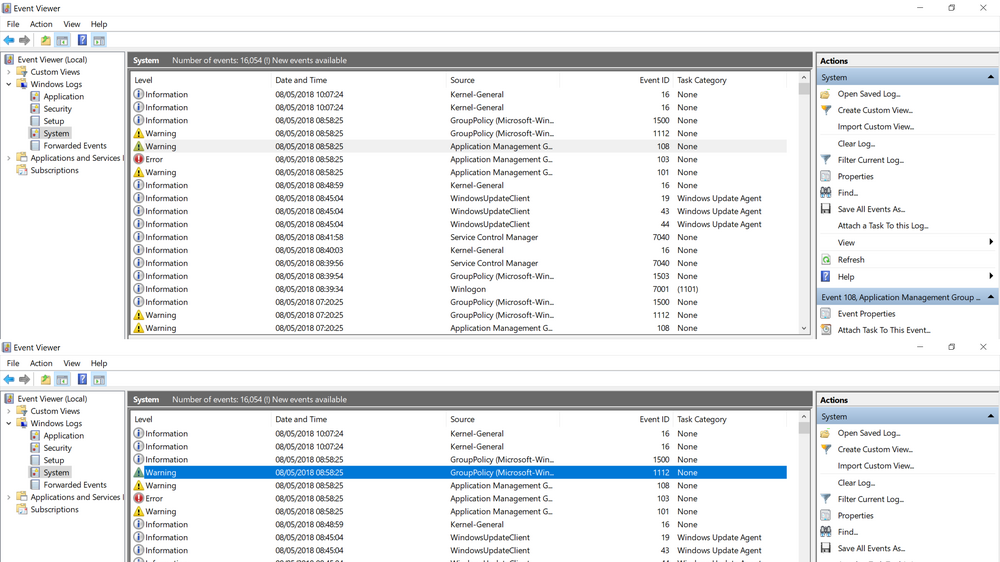
Task: Toggle action pane icon in upper window toolbar
Action: pyautogui.click(x=99, y=40)
